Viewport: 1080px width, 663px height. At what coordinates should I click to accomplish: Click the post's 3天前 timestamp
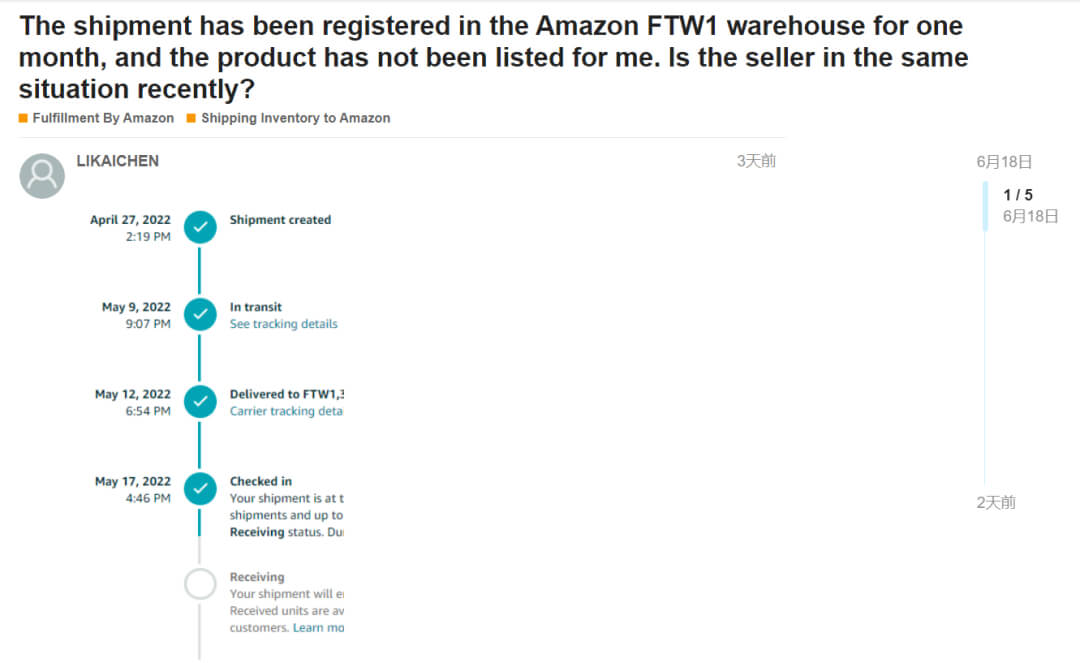(756, 161)
